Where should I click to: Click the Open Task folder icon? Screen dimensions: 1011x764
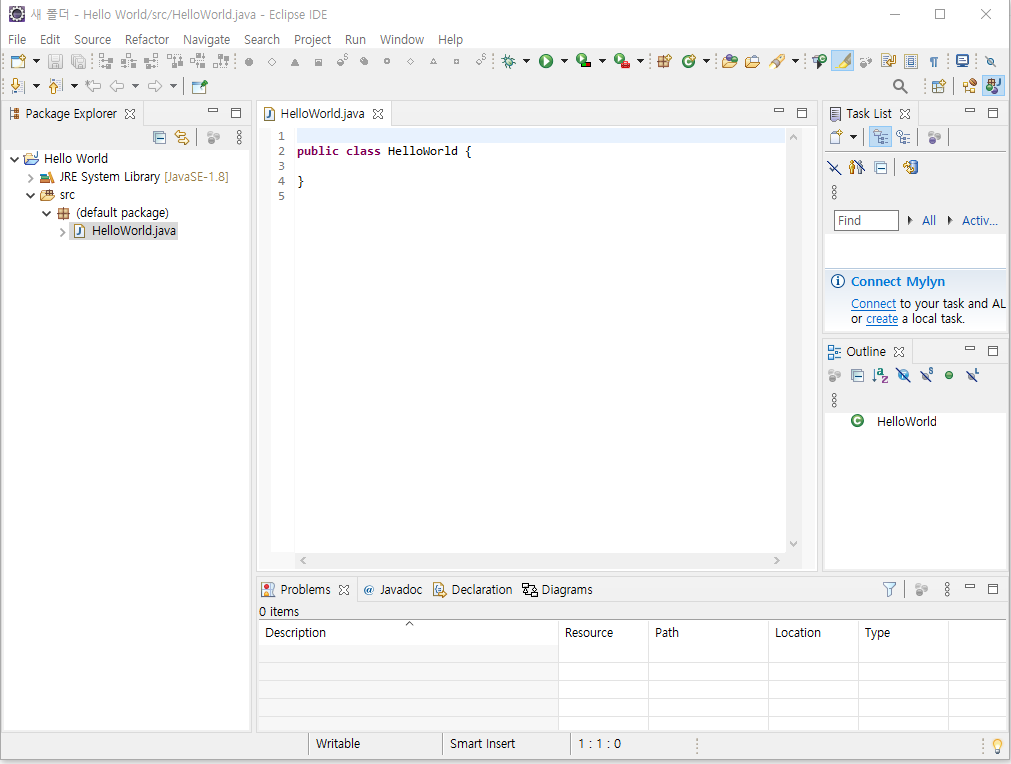coord(752,61)
